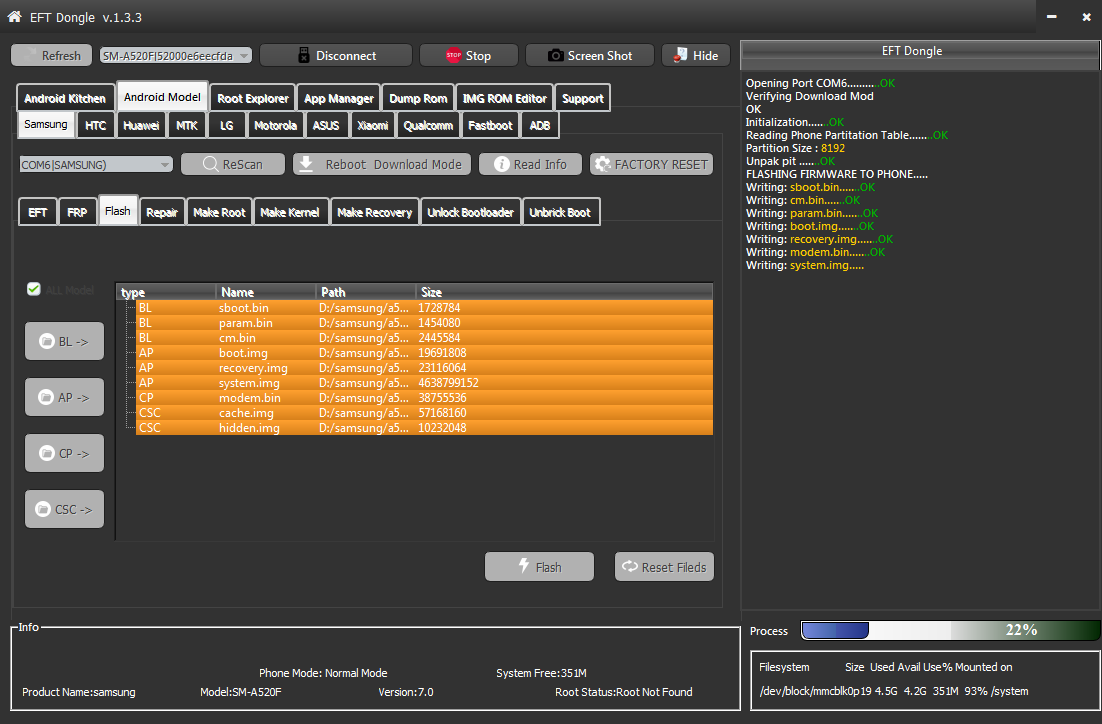The height and width of the screenshot is (724, 1102).
Task: Open the COM6|SAMSUNG port dropdown
Action: [x=96, y=164]
